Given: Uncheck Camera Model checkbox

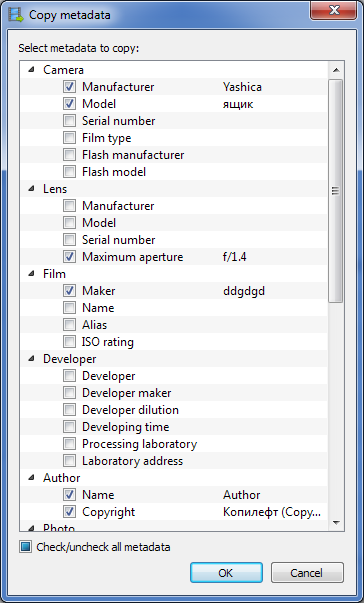Looking at the screenshot, I should tap(69, 104).
